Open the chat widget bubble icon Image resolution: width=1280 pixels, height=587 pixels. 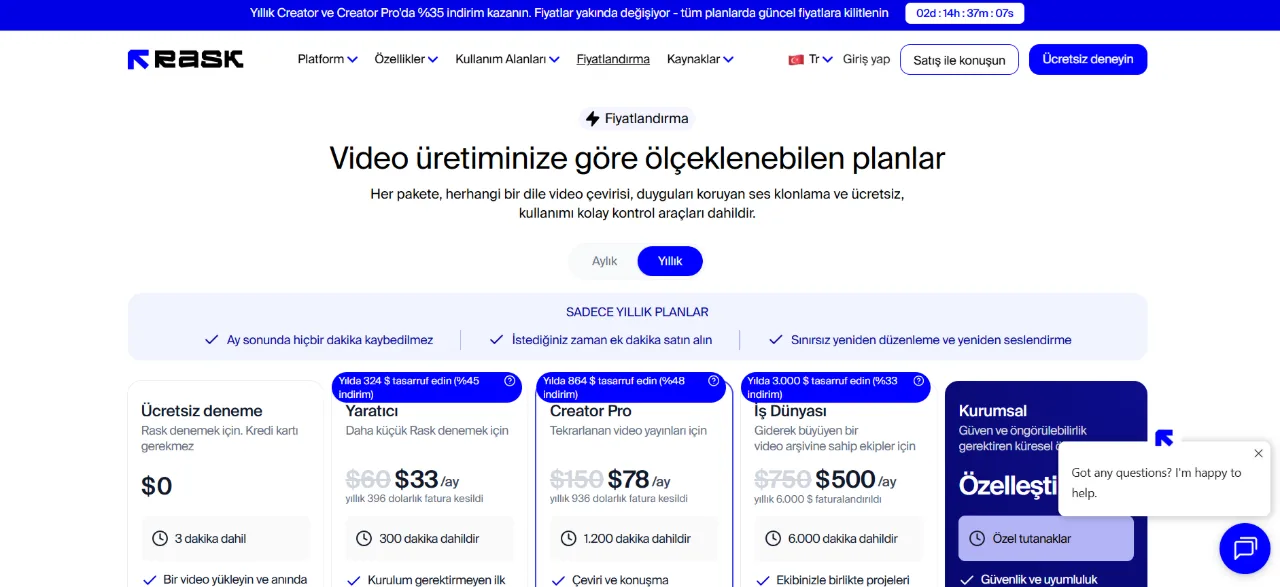coord(1245,548)
